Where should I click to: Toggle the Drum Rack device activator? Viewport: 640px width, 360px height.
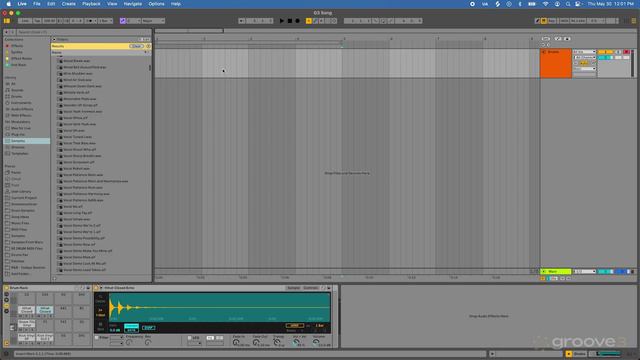pos(6,288)
